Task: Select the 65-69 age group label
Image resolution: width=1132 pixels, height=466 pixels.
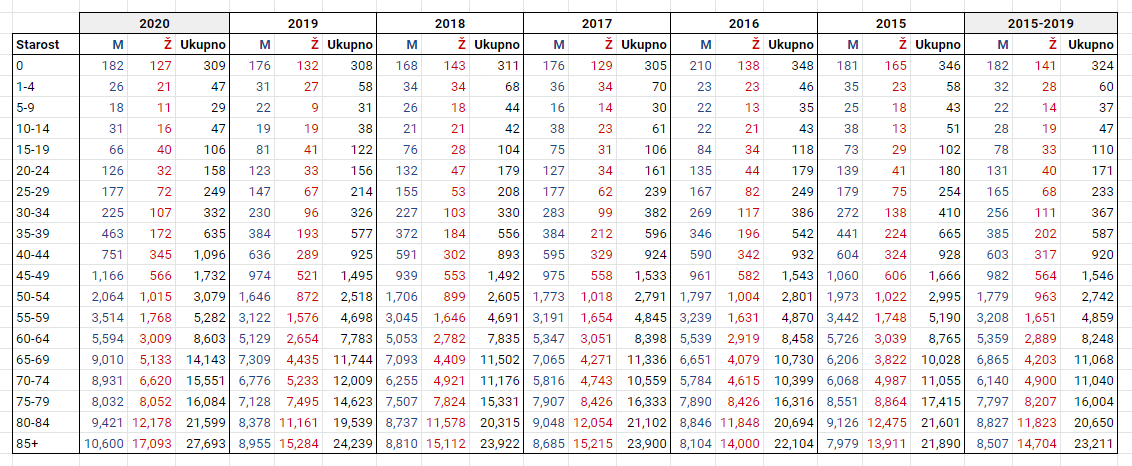Action: coord(31,359)
